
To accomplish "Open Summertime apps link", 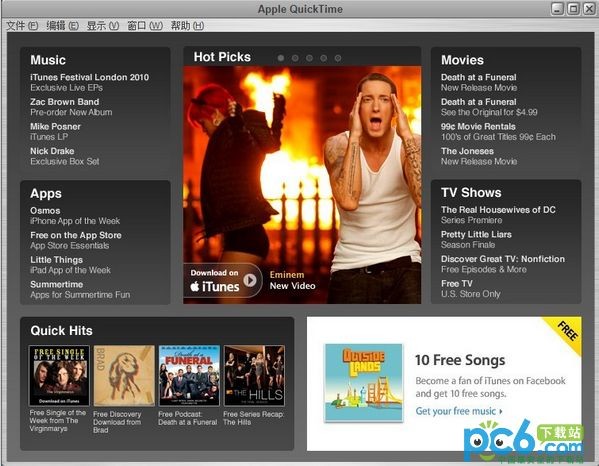I will coord(80,290).
